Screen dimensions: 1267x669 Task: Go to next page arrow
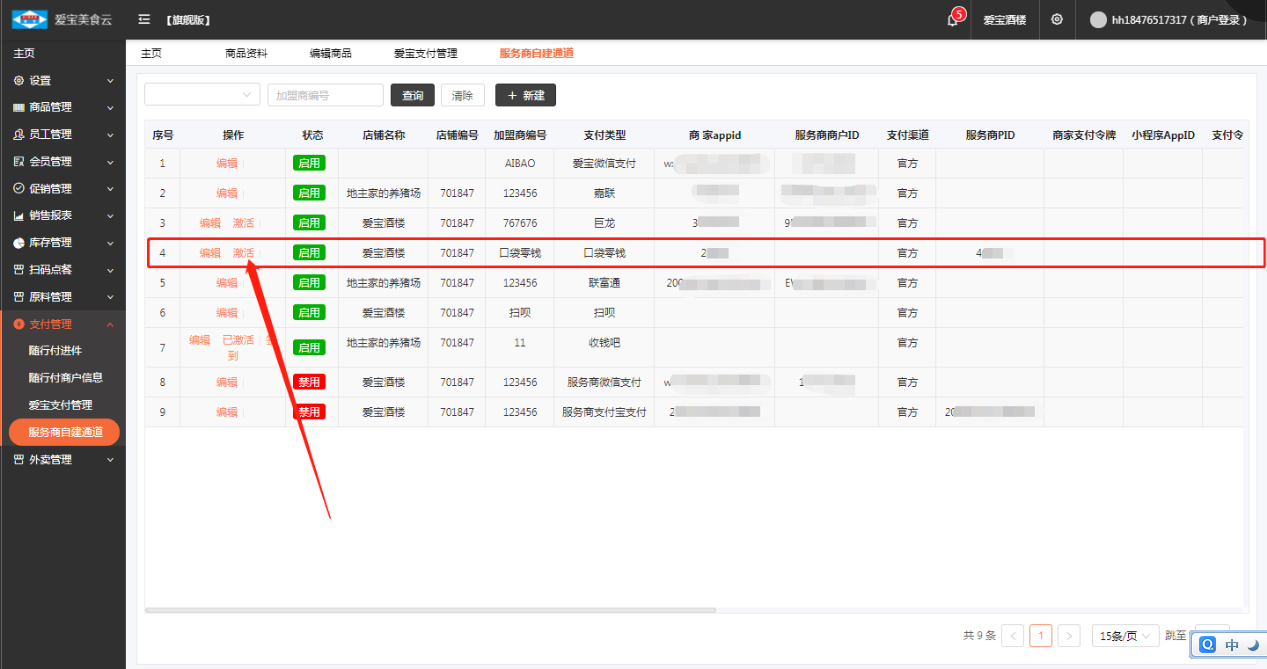(1069, 636)
